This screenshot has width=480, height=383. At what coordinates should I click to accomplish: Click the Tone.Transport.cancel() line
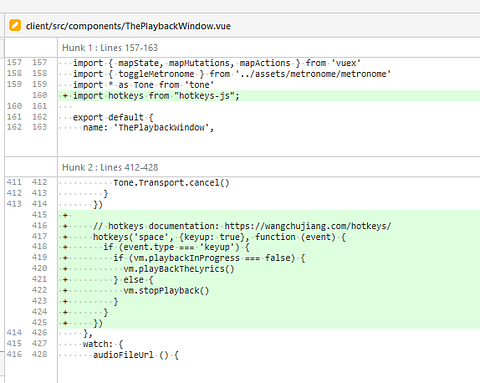click(171, 183)
